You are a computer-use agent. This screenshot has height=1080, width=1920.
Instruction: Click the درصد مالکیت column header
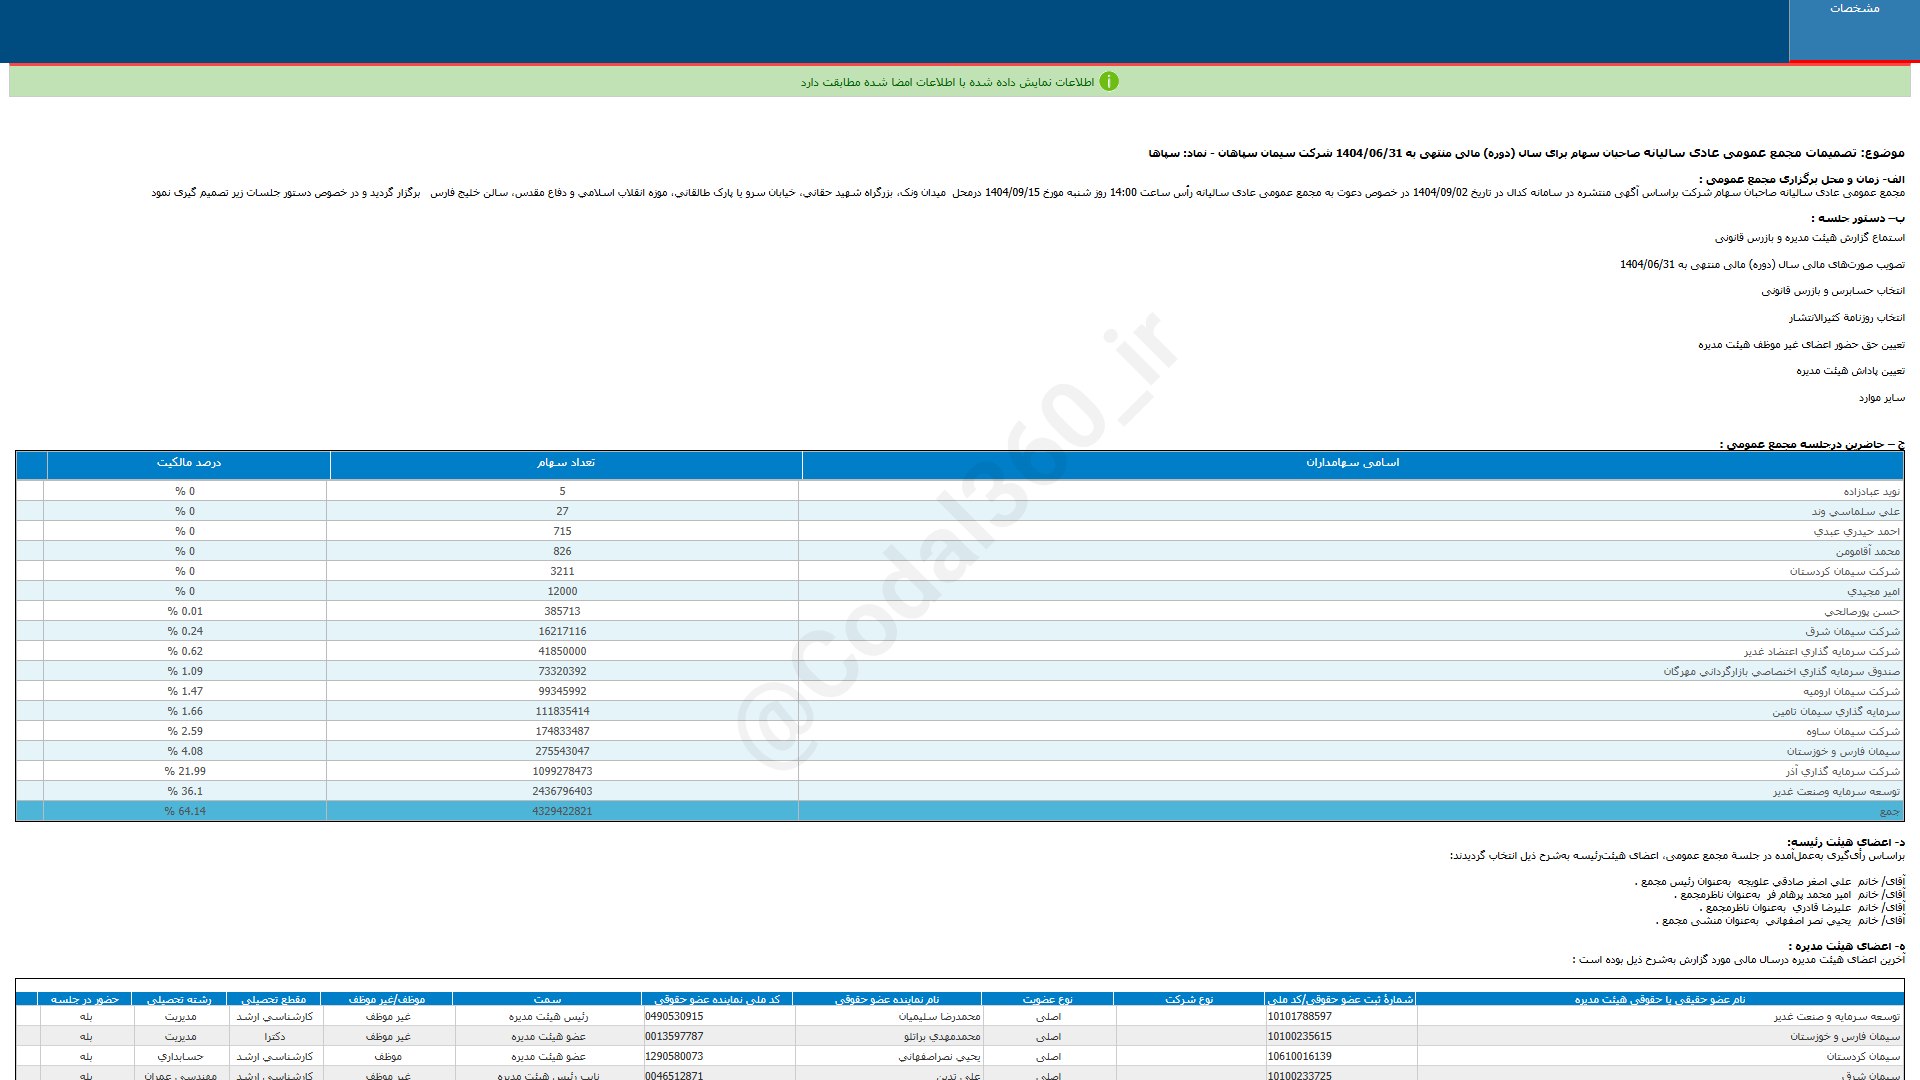188,463
